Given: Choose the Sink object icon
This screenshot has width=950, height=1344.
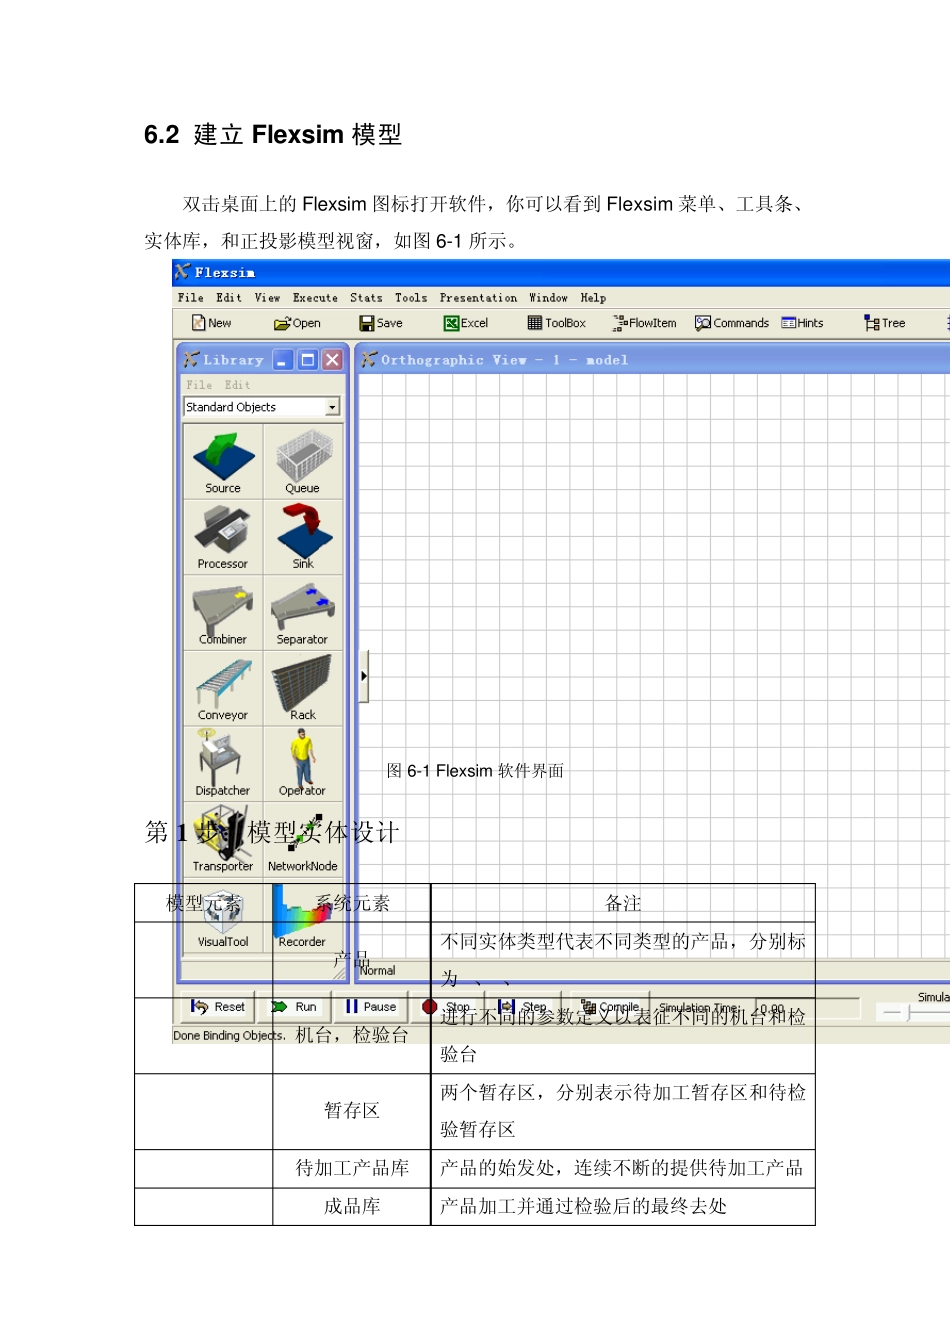Looking at the screenshot, I should [x=303, y=537].
